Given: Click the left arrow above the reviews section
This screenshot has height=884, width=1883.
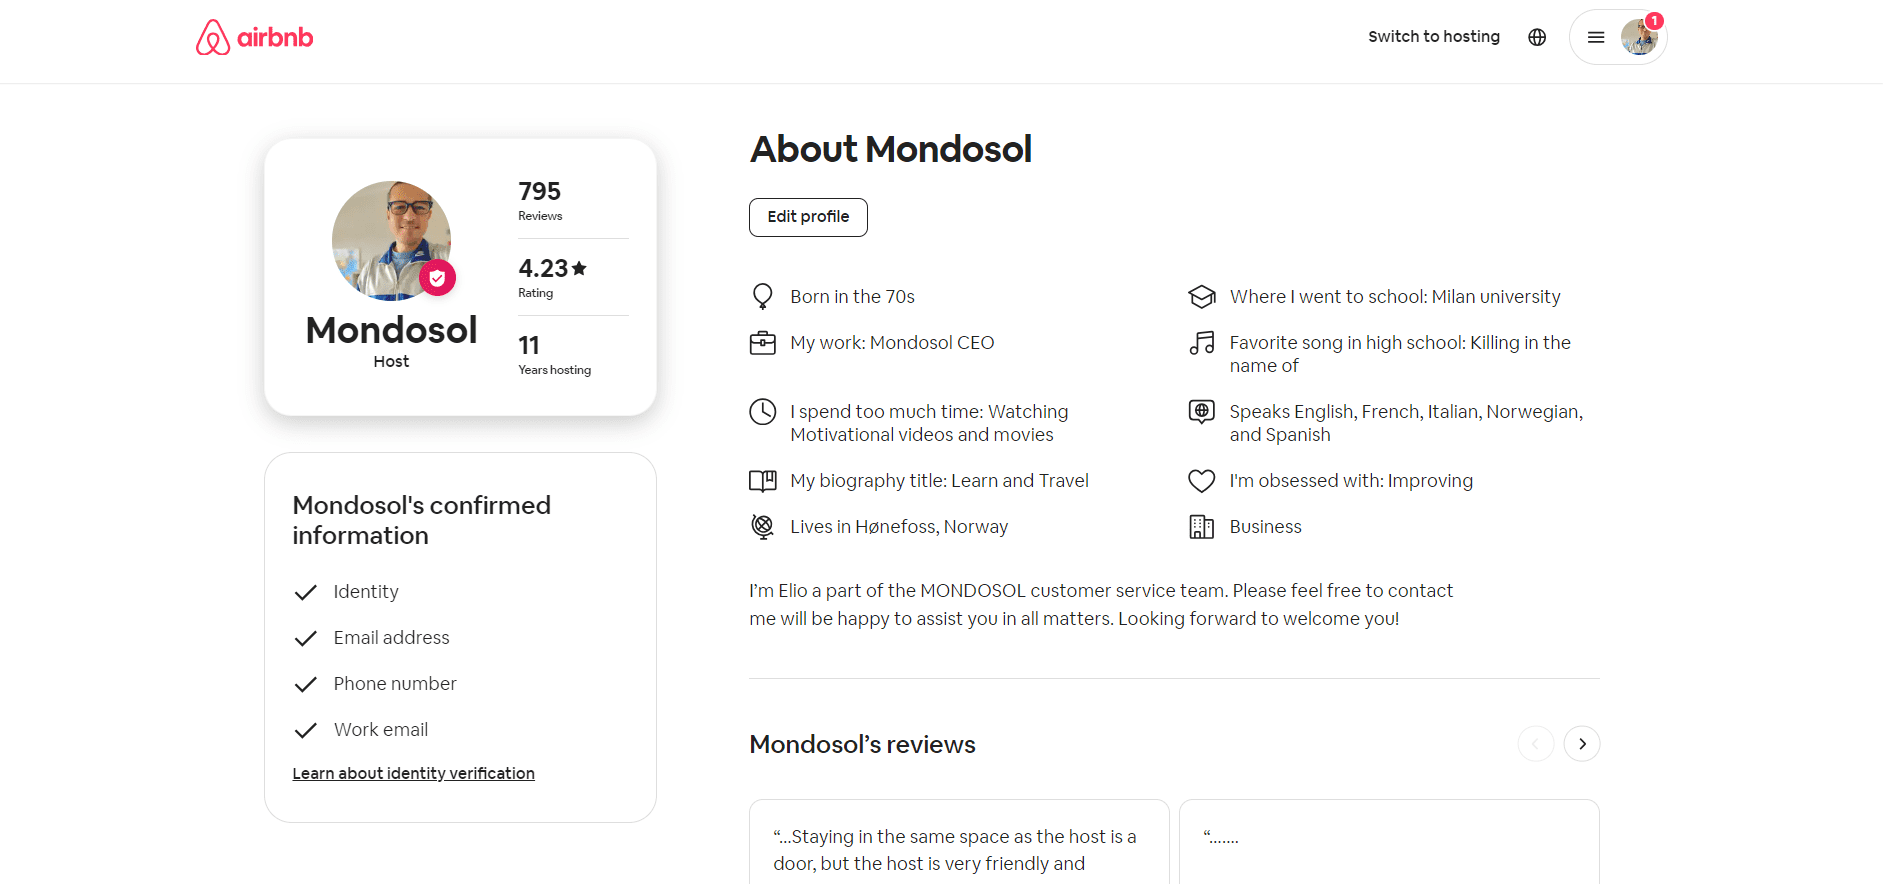Looking at the screenshot, I should 1536,744.
